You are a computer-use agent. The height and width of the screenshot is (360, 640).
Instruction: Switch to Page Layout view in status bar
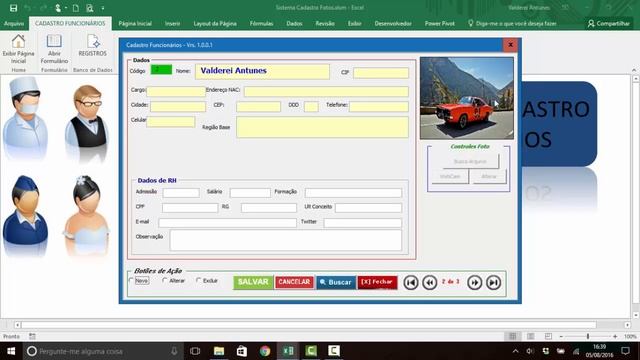[530, 336]
